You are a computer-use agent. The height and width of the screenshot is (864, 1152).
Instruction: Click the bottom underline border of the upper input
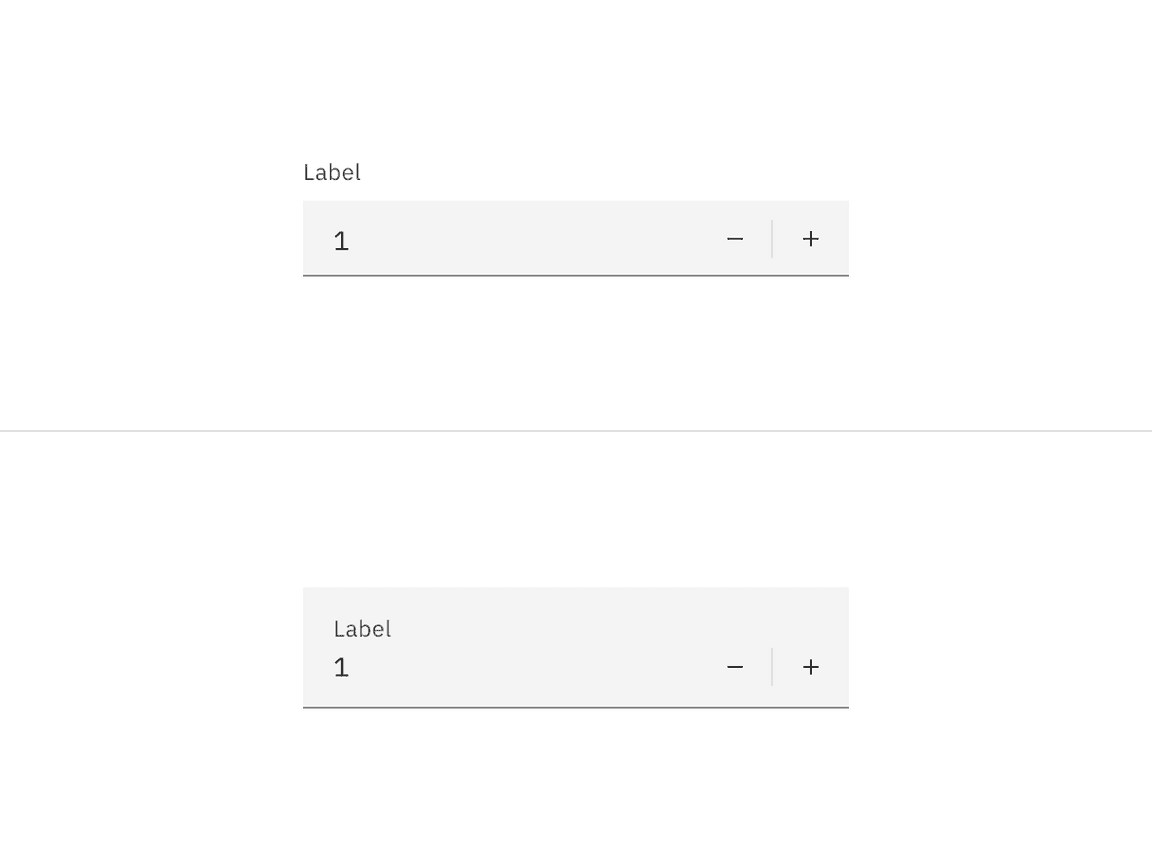click(x=576, y=275)
